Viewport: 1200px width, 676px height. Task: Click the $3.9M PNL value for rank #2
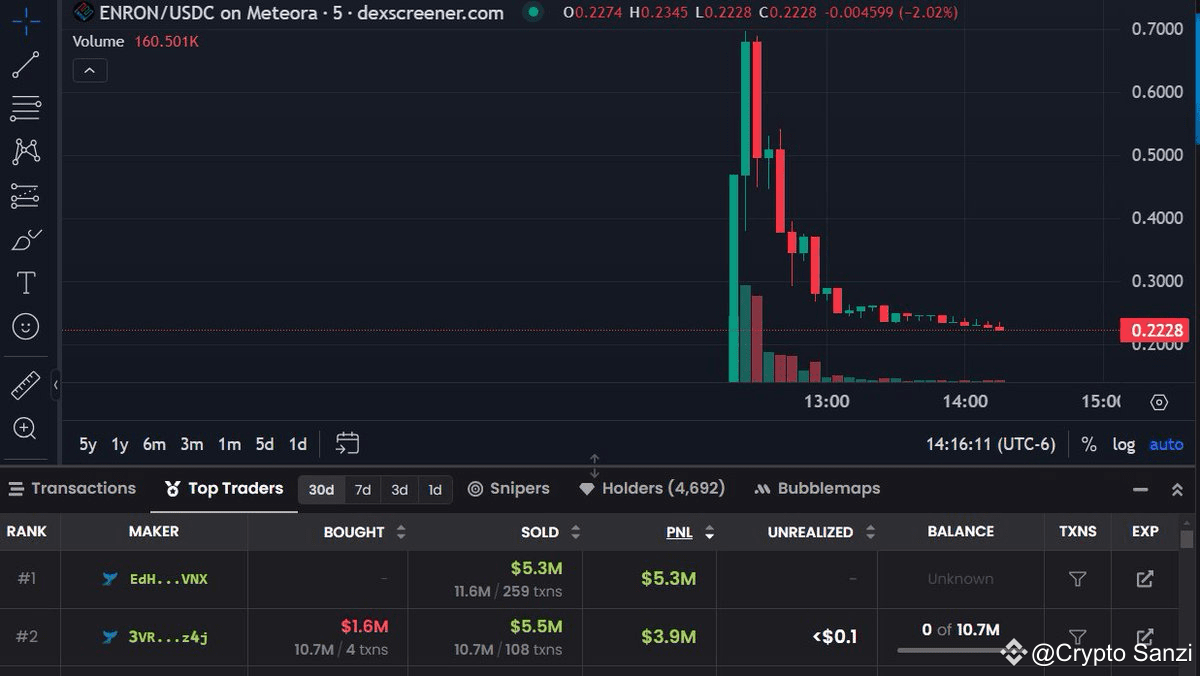tap(668, 636)
